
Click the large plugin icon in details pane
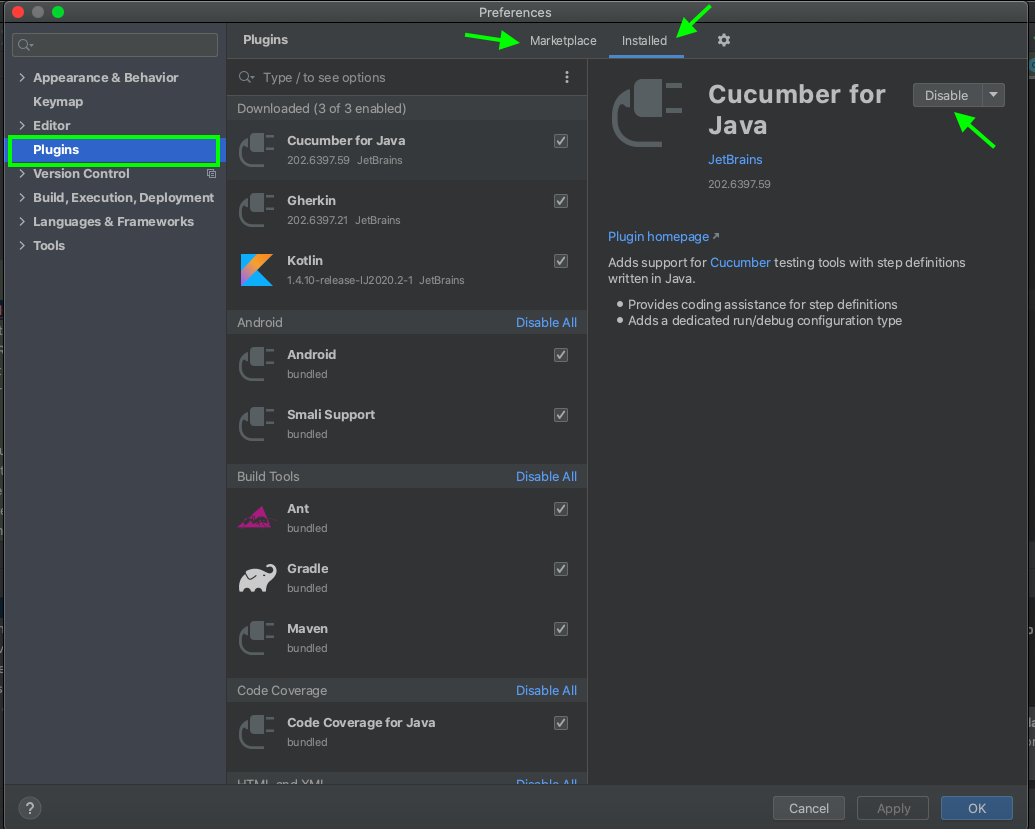647,112
